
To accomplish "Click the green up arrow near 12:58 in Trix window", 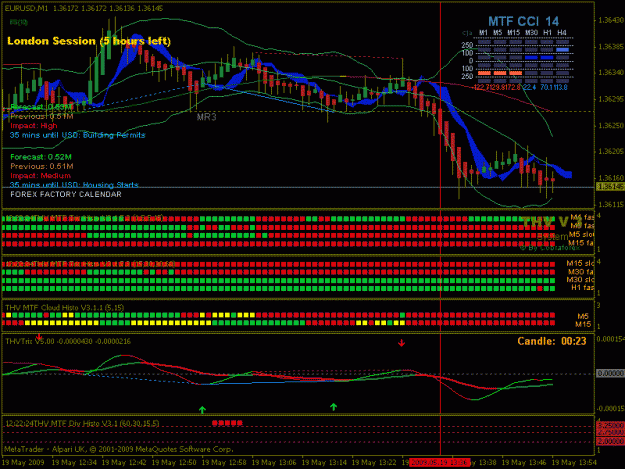I will point(202,410).
